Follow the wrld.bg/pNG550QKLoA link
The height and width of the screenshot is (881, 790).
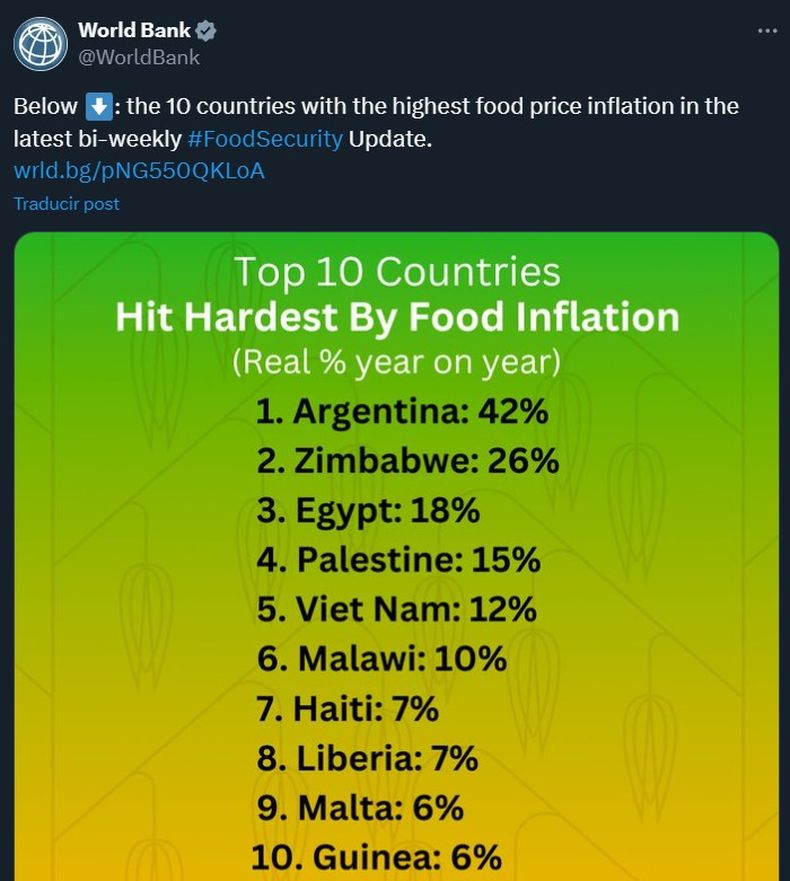[139, 170]
